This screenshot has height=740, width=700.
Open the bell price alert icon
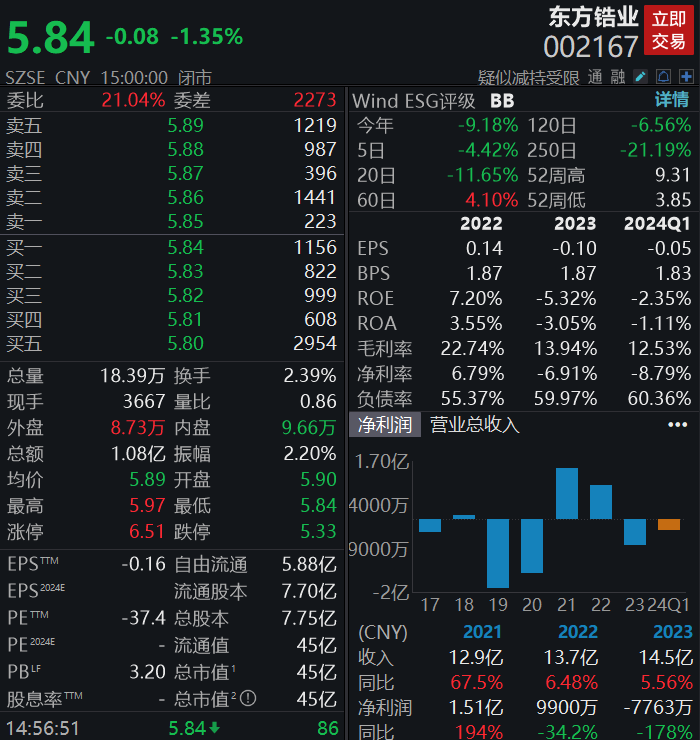pyautogui.click(x=663, y=76)
